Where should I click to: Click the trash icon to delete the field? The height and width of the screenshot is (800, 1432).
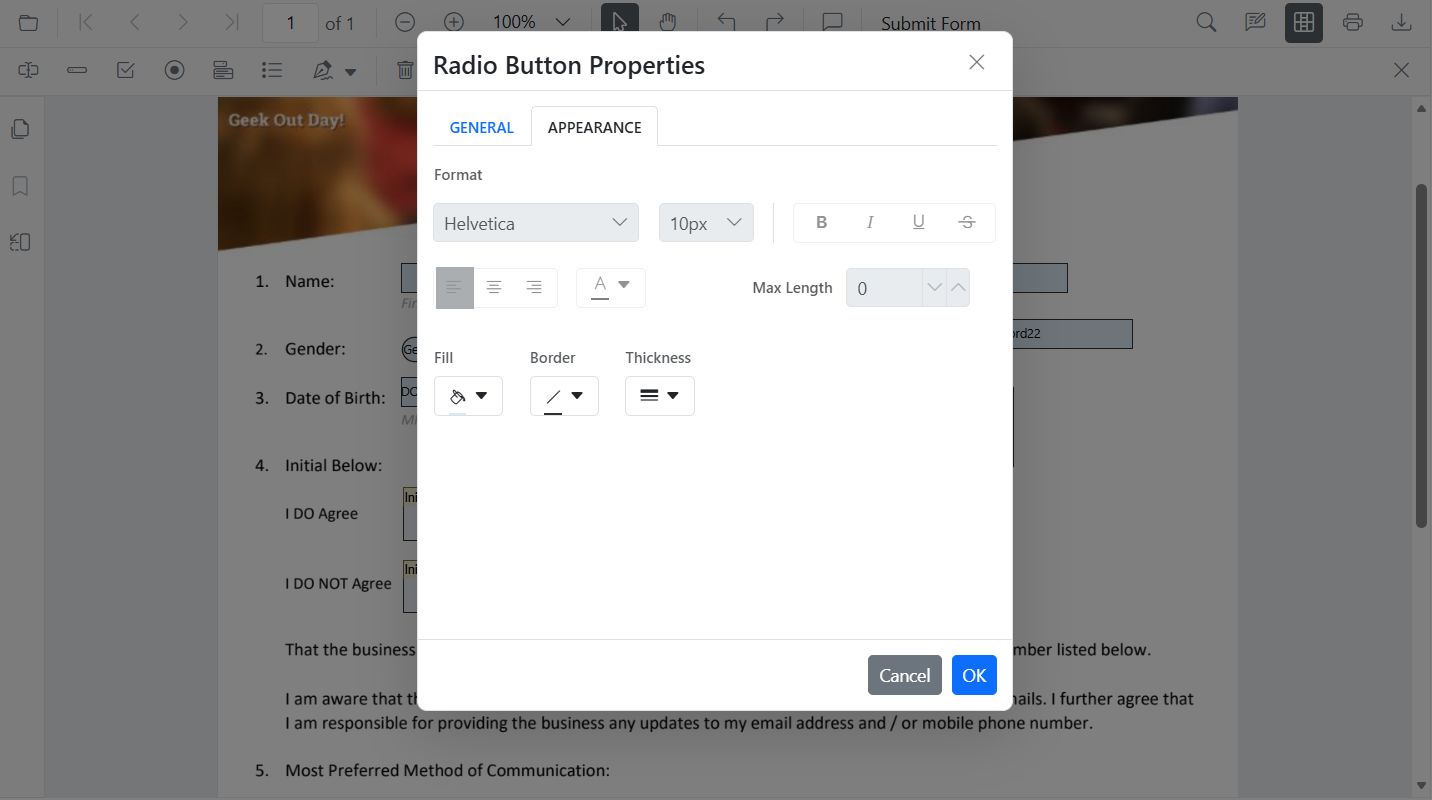tap(404, 70)
